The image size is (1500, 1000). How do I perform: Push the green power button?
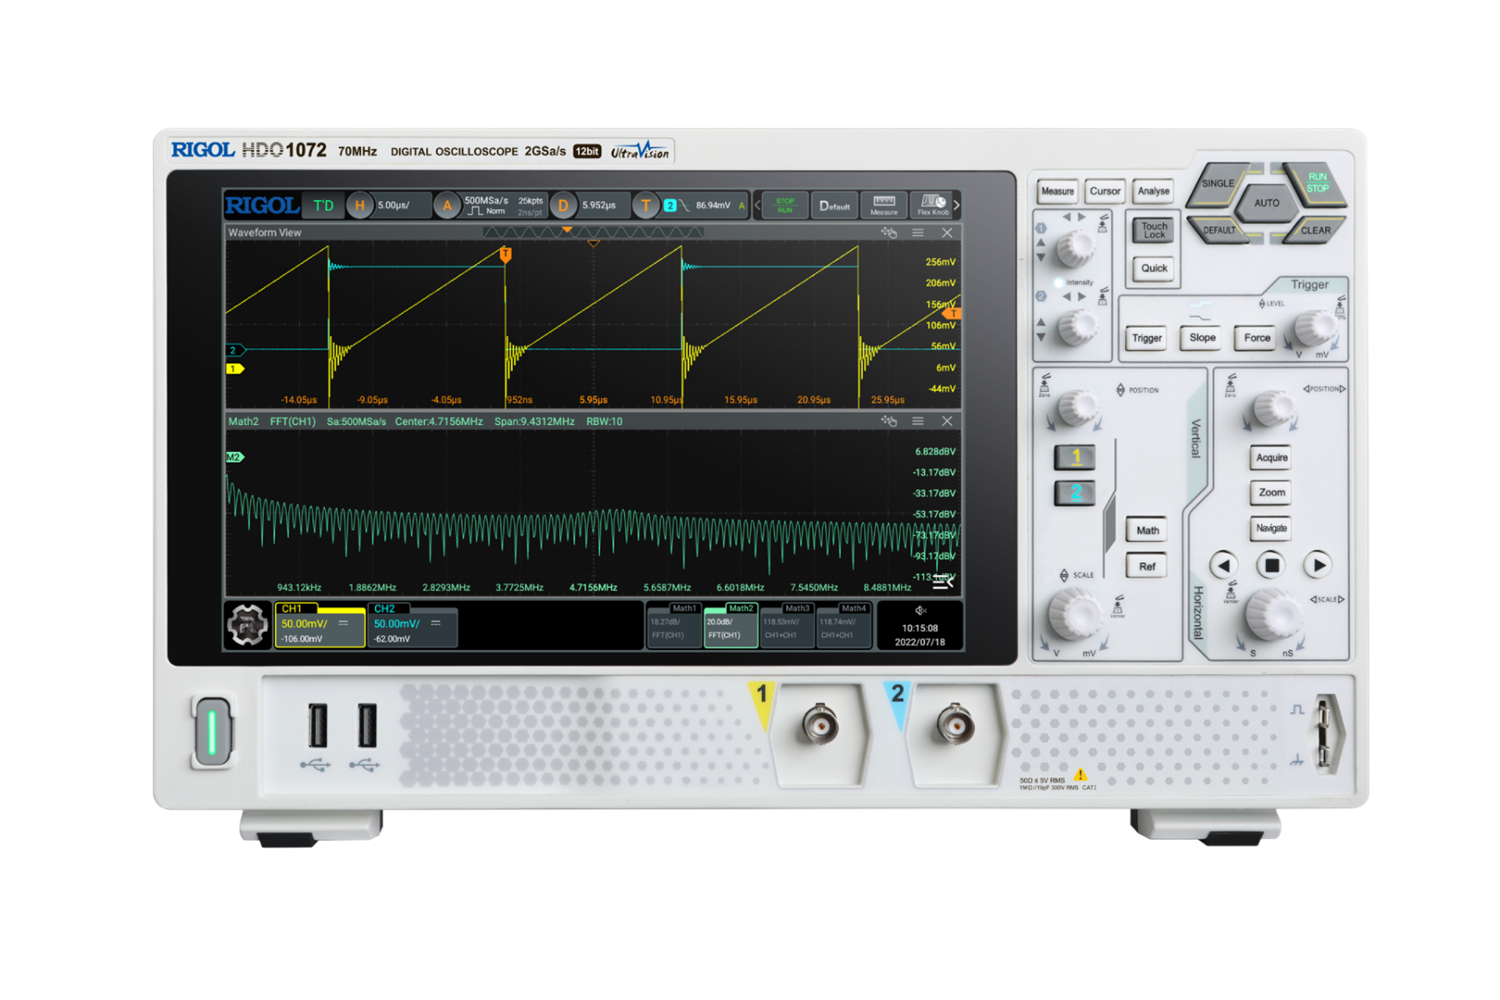coord(212,732)
